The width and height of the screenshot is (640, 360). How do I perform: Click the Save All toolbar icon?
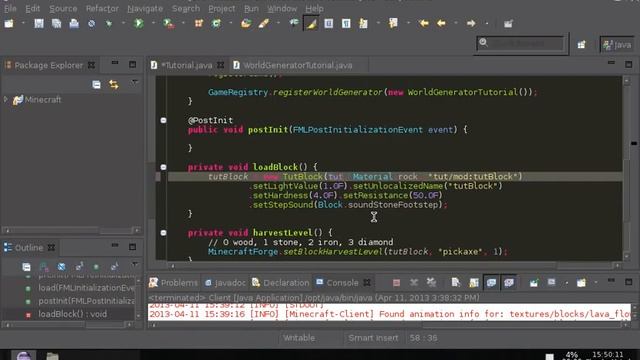56,24
